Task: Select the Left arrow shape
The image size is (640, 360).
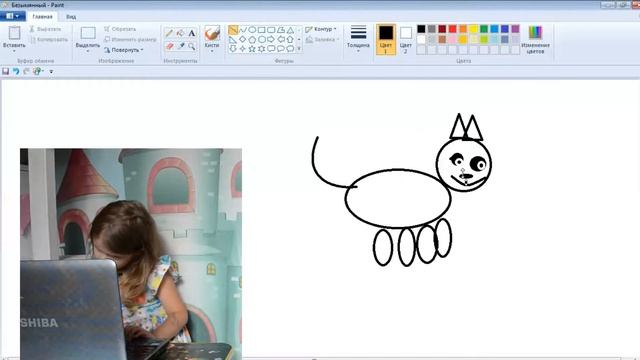Action: click(x=281, y=39)
